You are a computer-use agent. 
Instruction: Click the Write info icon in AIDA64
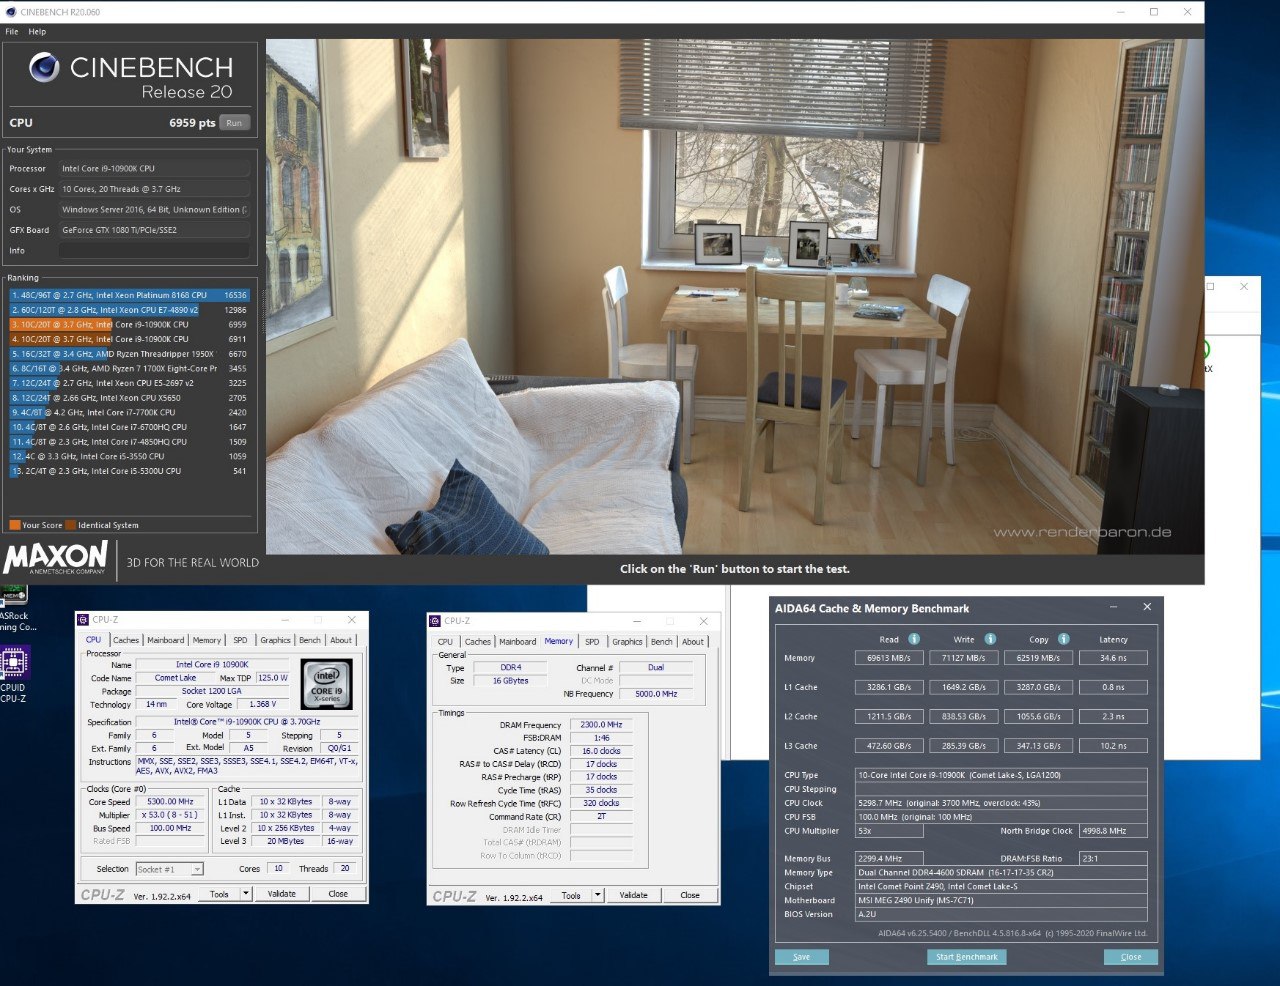[x=990, y=639]
